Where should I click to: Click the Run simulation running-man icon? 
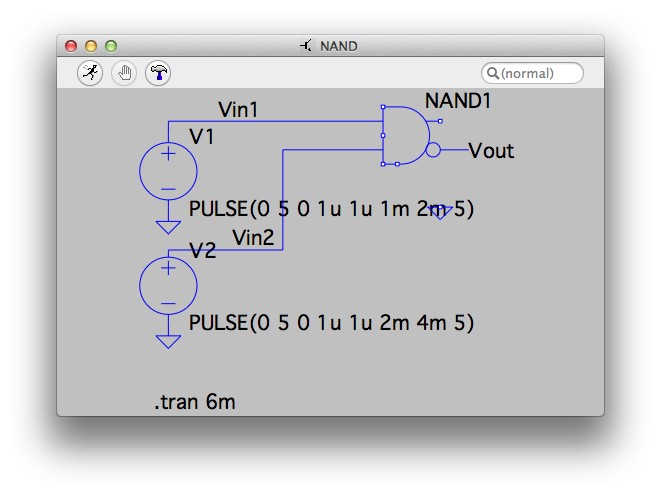click(90, 72)
